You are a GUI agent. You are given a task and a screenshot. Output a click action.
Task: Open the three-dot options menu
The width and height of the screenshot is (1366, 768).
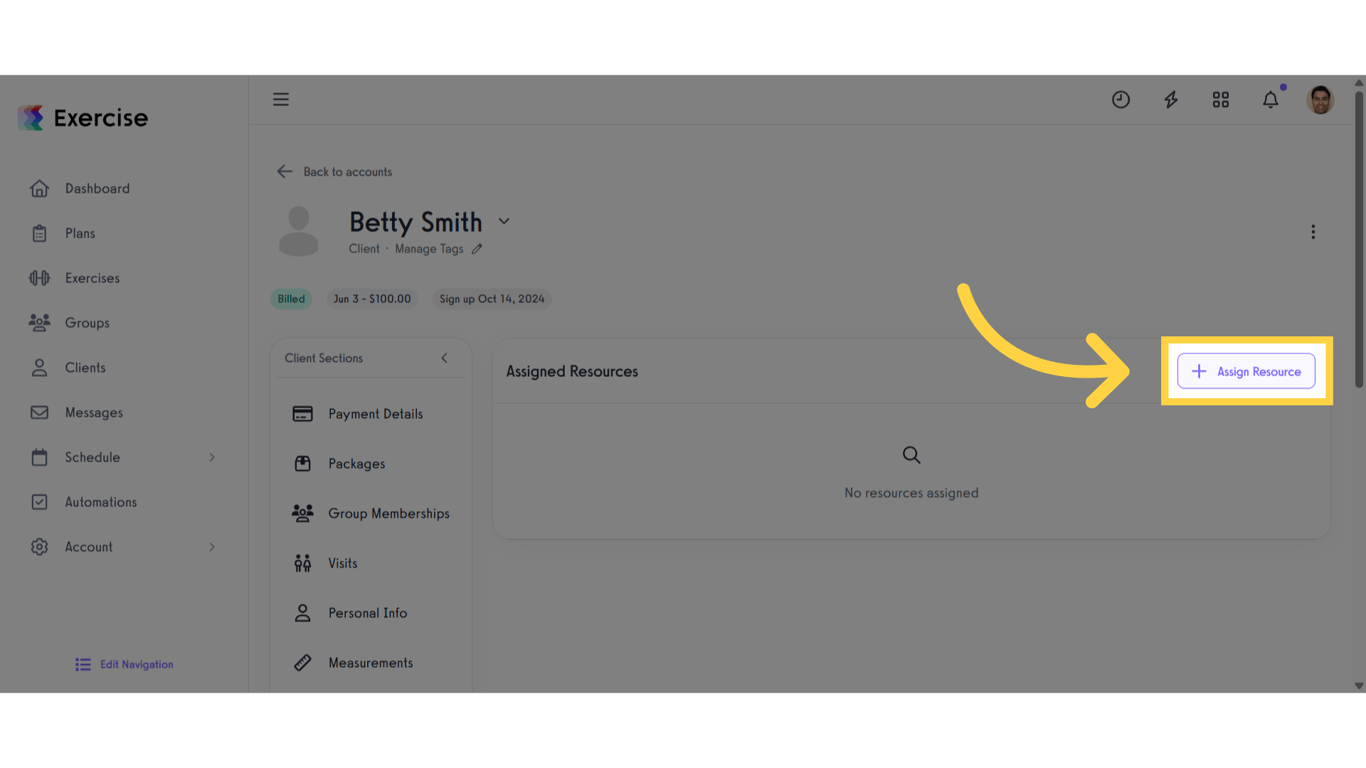pyautogui.click(x=1313, y=232)
